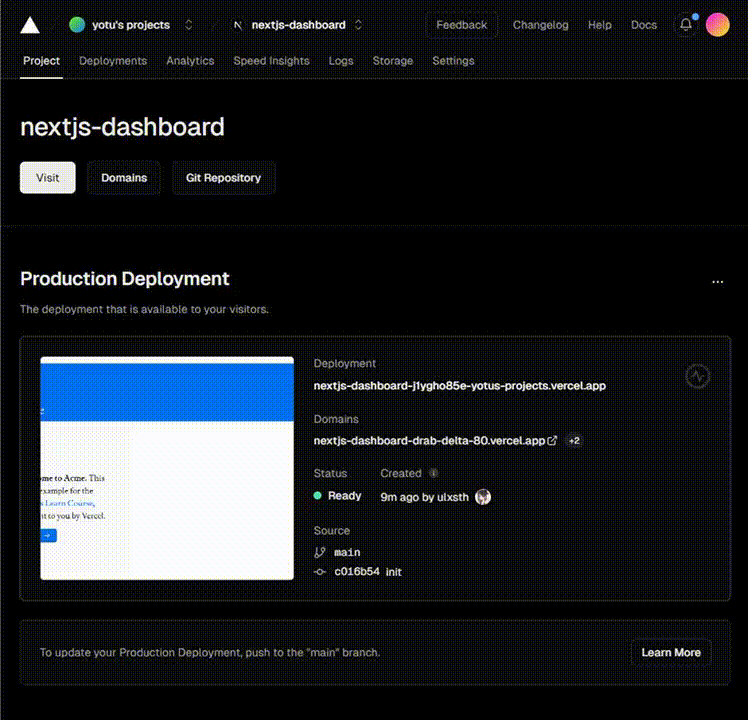Click the Visit button
Viewport: 748px width, 720px height.
click(48, 177)
